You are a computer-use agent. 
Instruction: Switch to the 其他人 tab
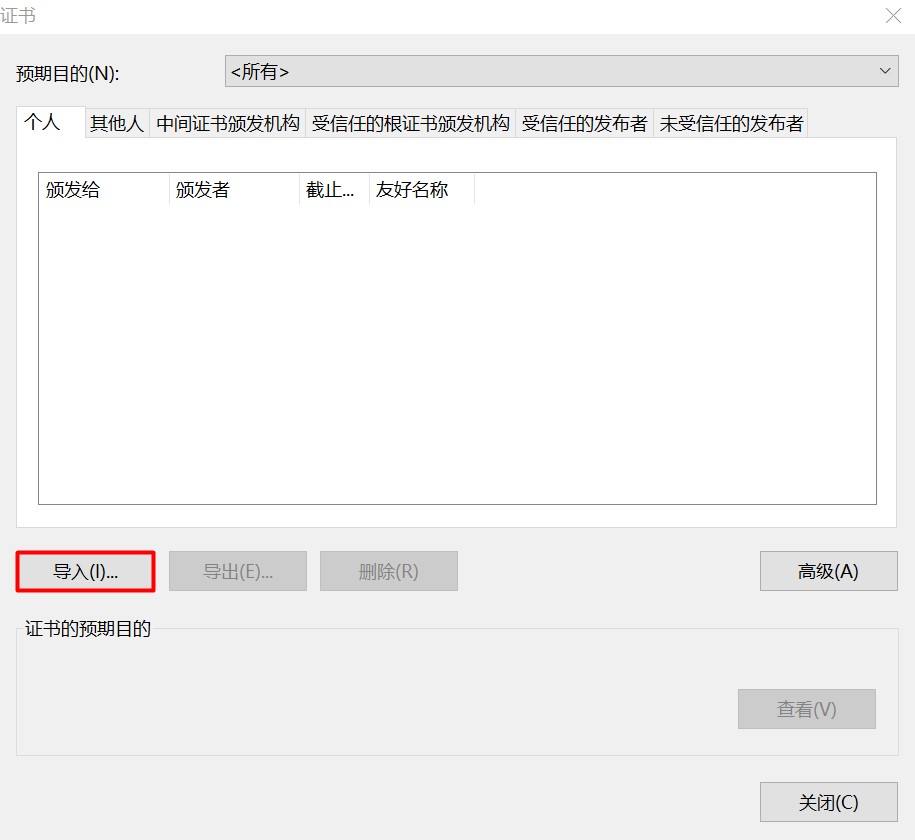click(117, 121)
